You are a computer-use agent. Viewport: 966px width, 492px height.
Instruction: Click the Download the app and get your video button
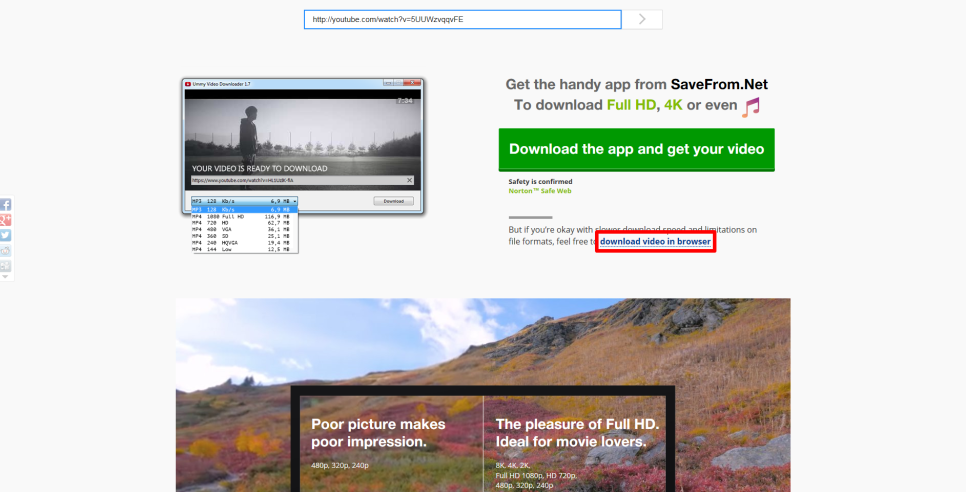(636, 150)
